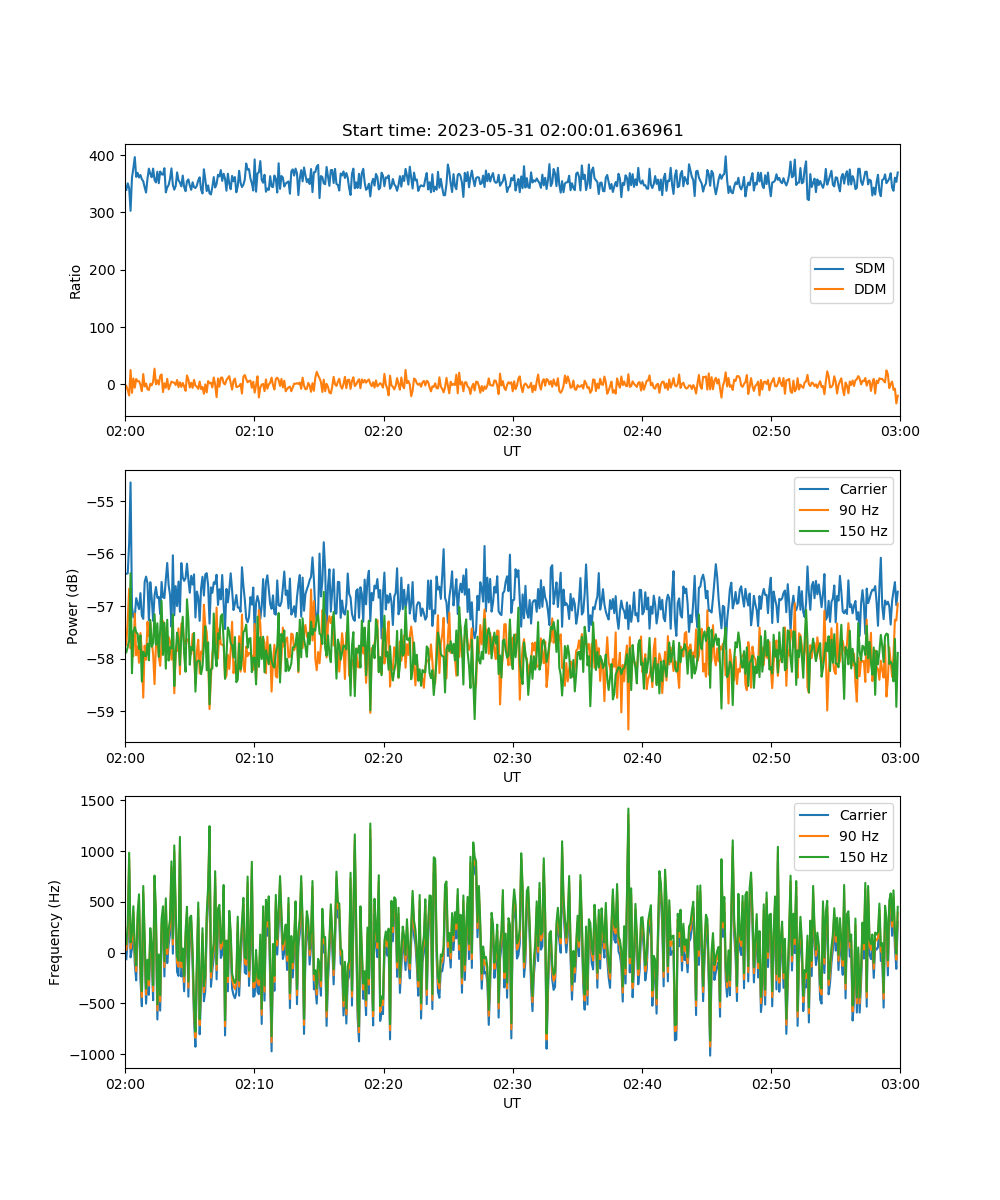This screenshot has height=1200, width=1000.
Task: Click '150 Hz' in the Power plot legend
Action: (x=863, y=531)
